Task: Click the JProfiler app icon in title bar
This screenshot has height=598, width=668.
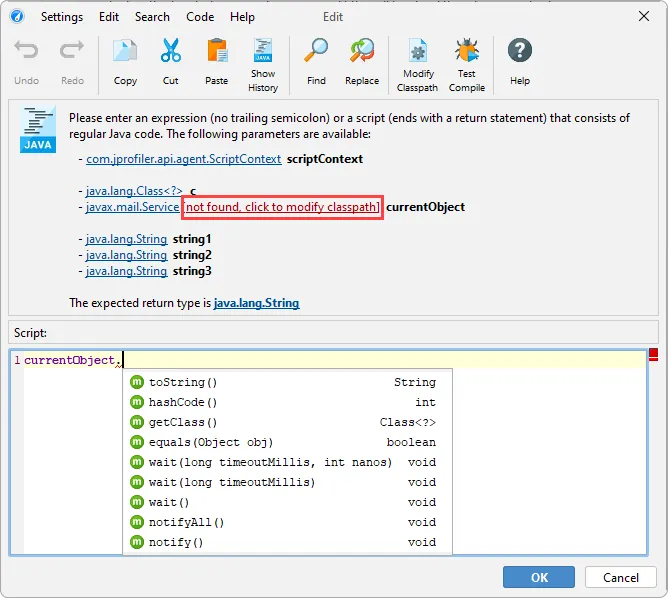Action: 17,17
